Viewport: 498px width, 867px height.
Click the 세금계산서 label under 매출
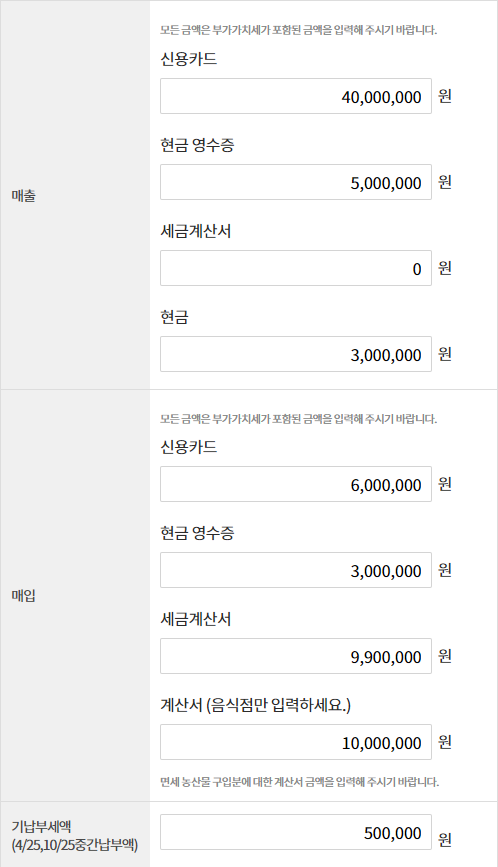coord(196,231)
